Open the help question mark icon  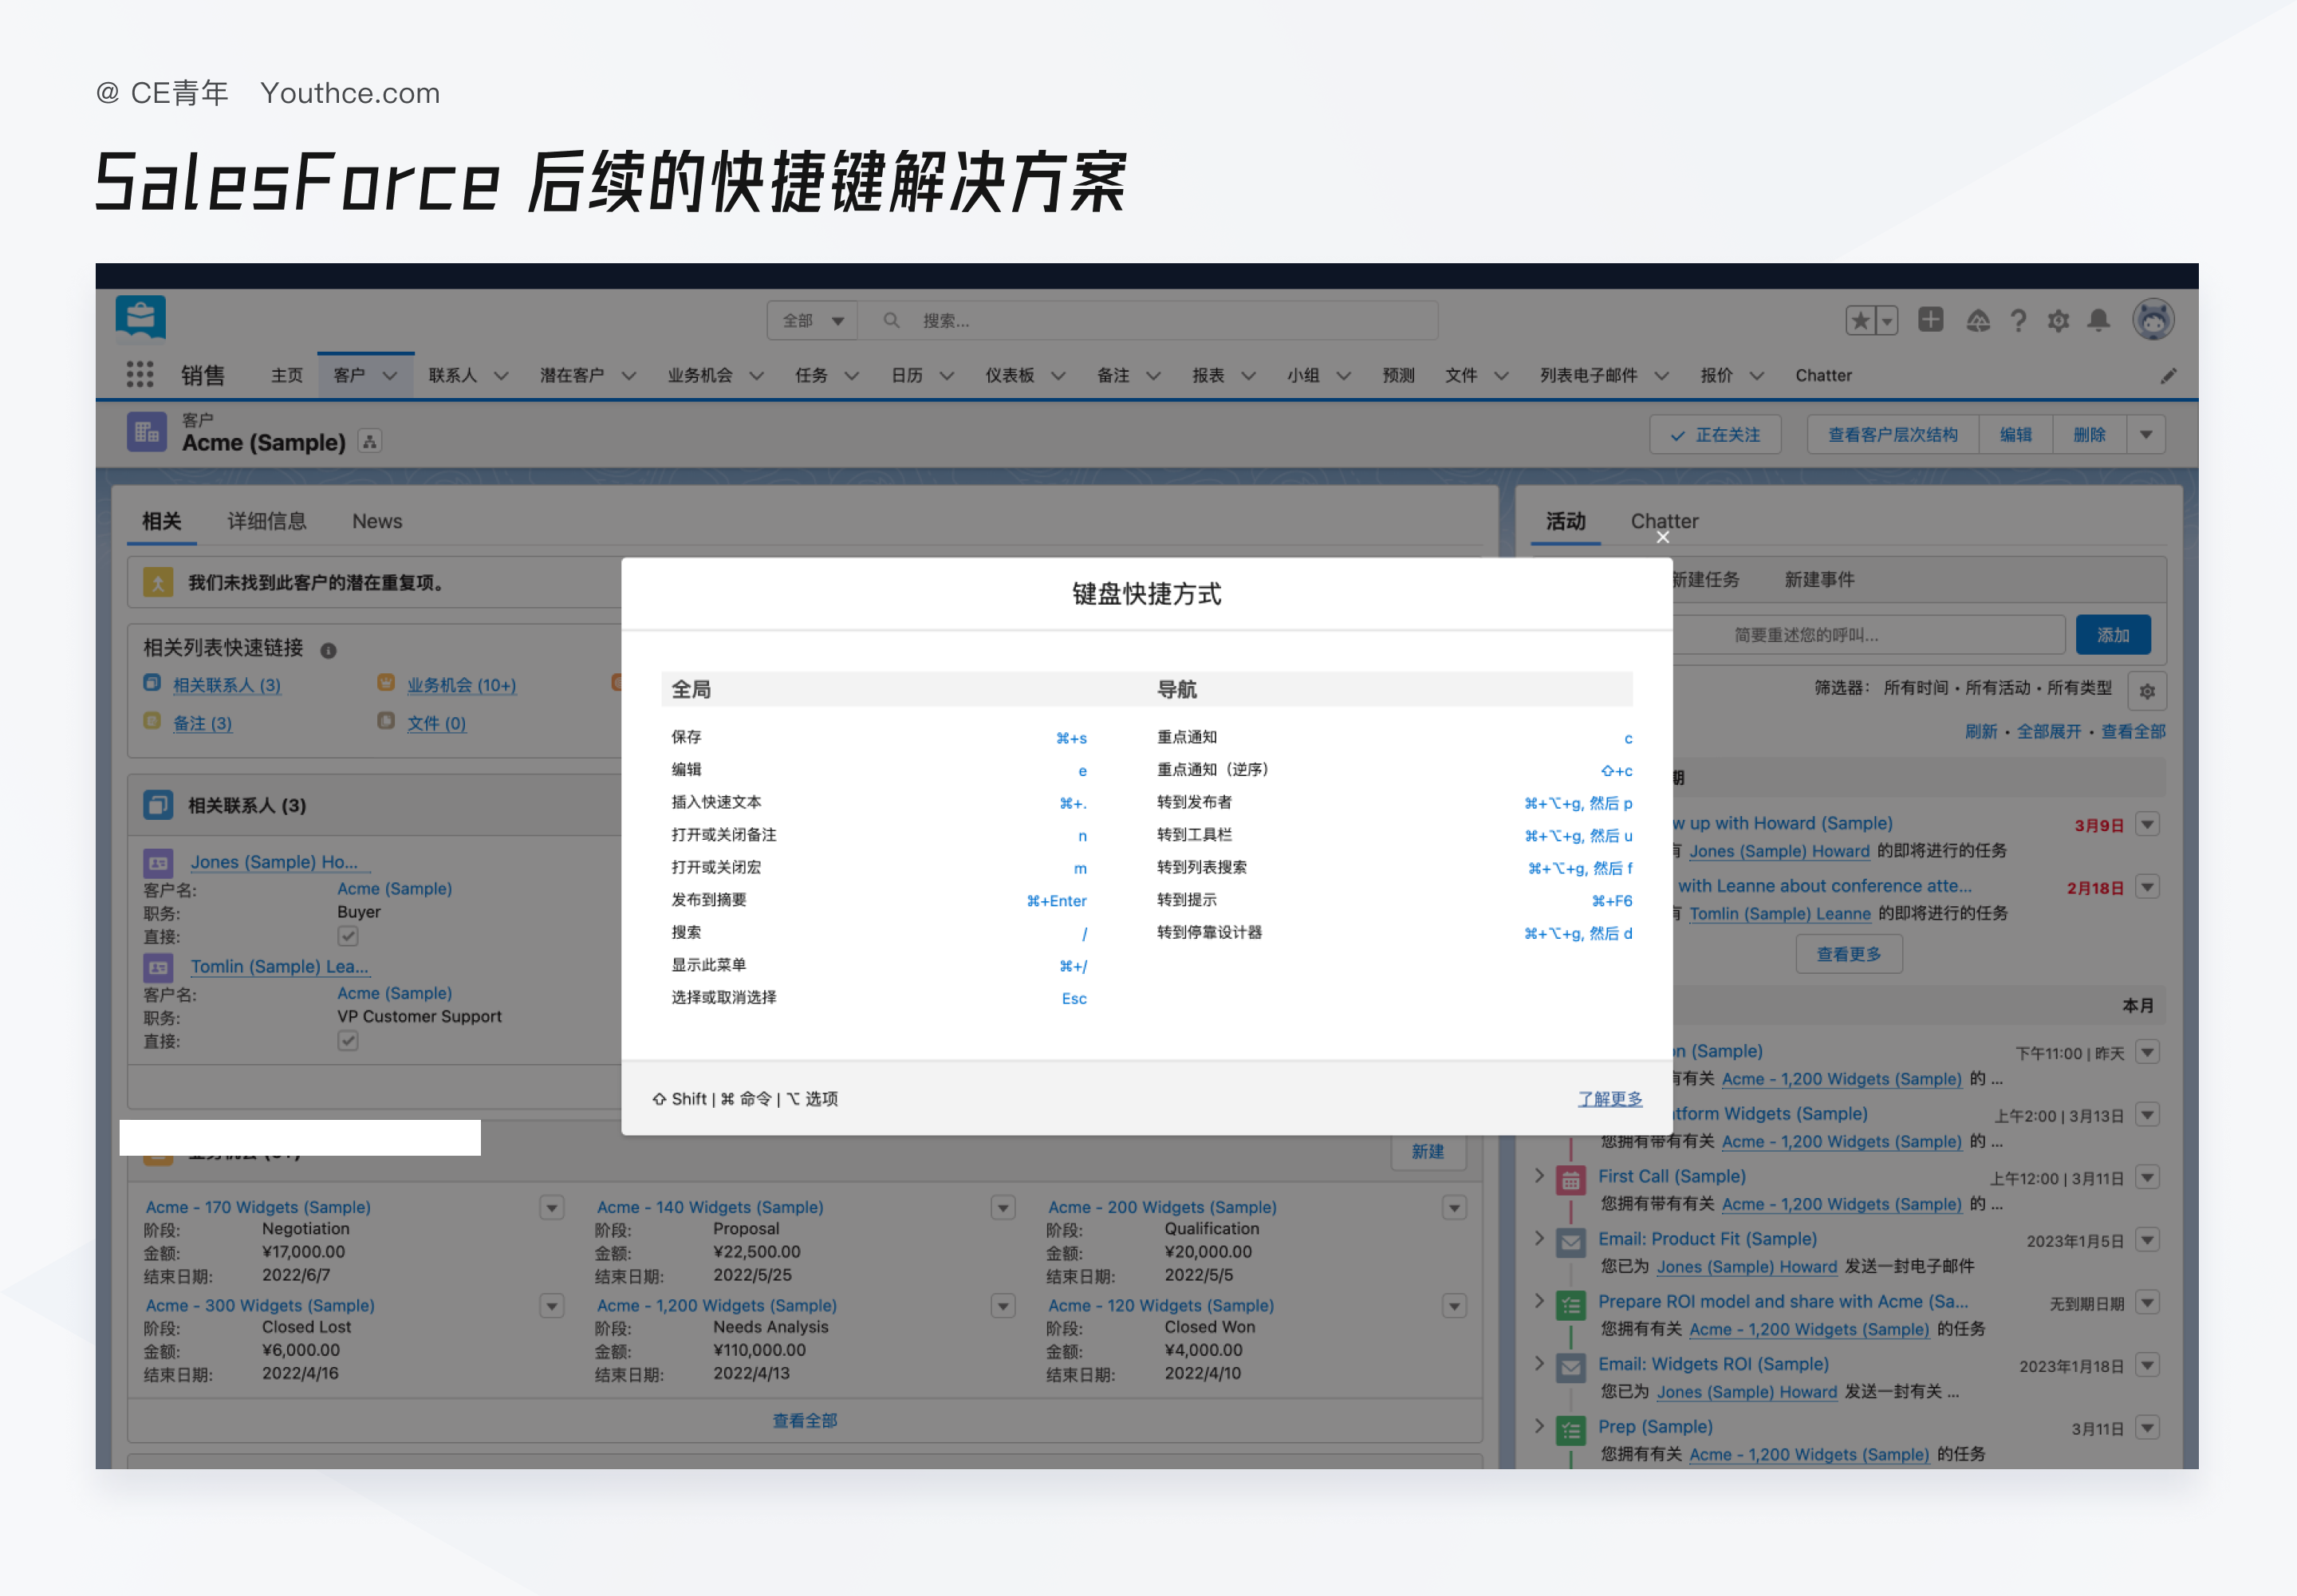click(x=2018, y=321)
